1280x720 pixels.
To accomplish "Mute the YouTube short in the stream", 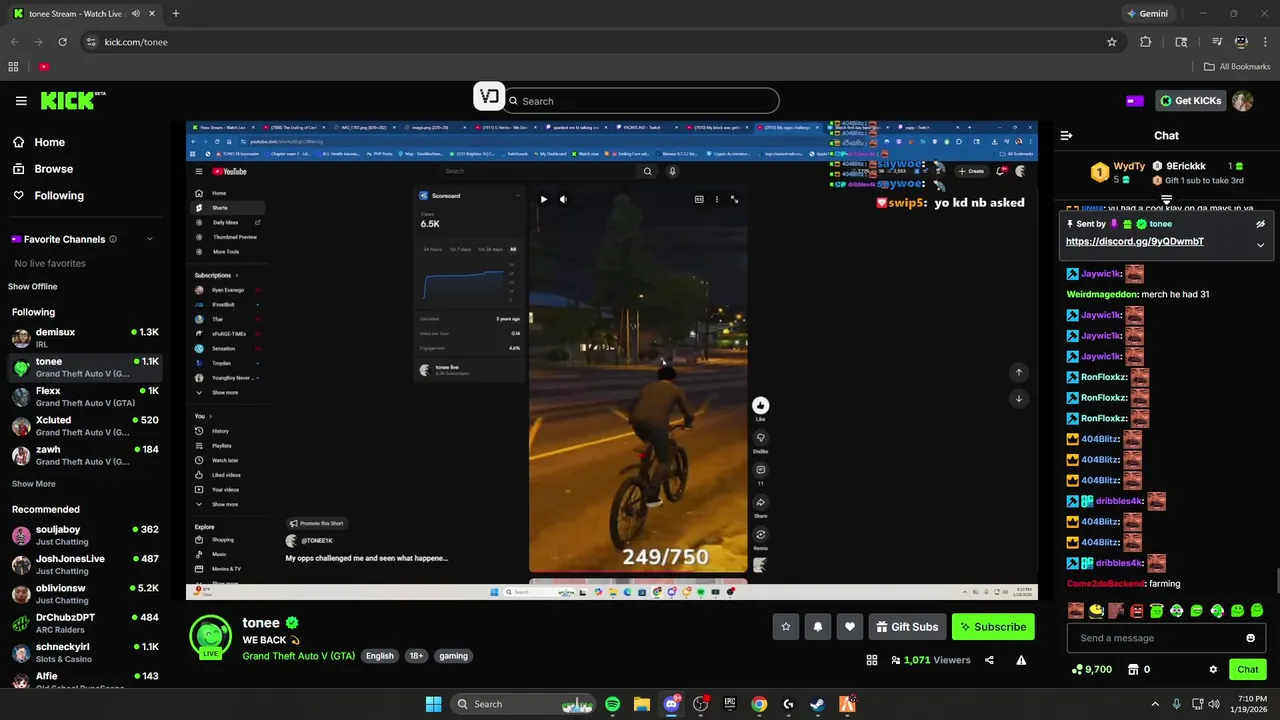I will (563, 199).
